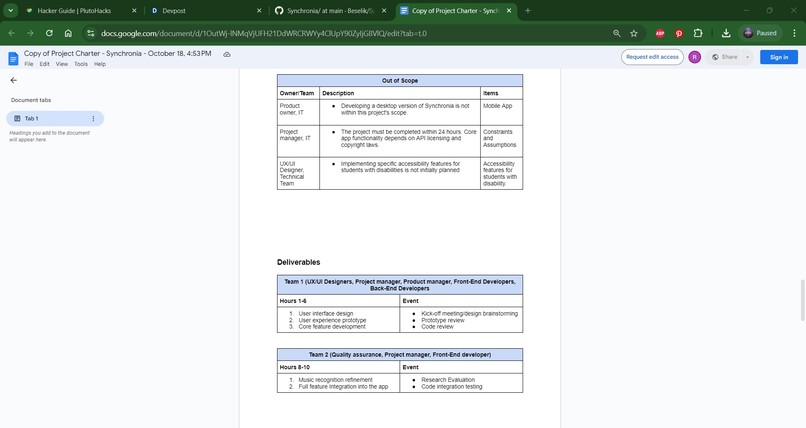Close the Synchronia GitHub tab
The height and width of the screenshot is (428, 806).
pos(384,10)
